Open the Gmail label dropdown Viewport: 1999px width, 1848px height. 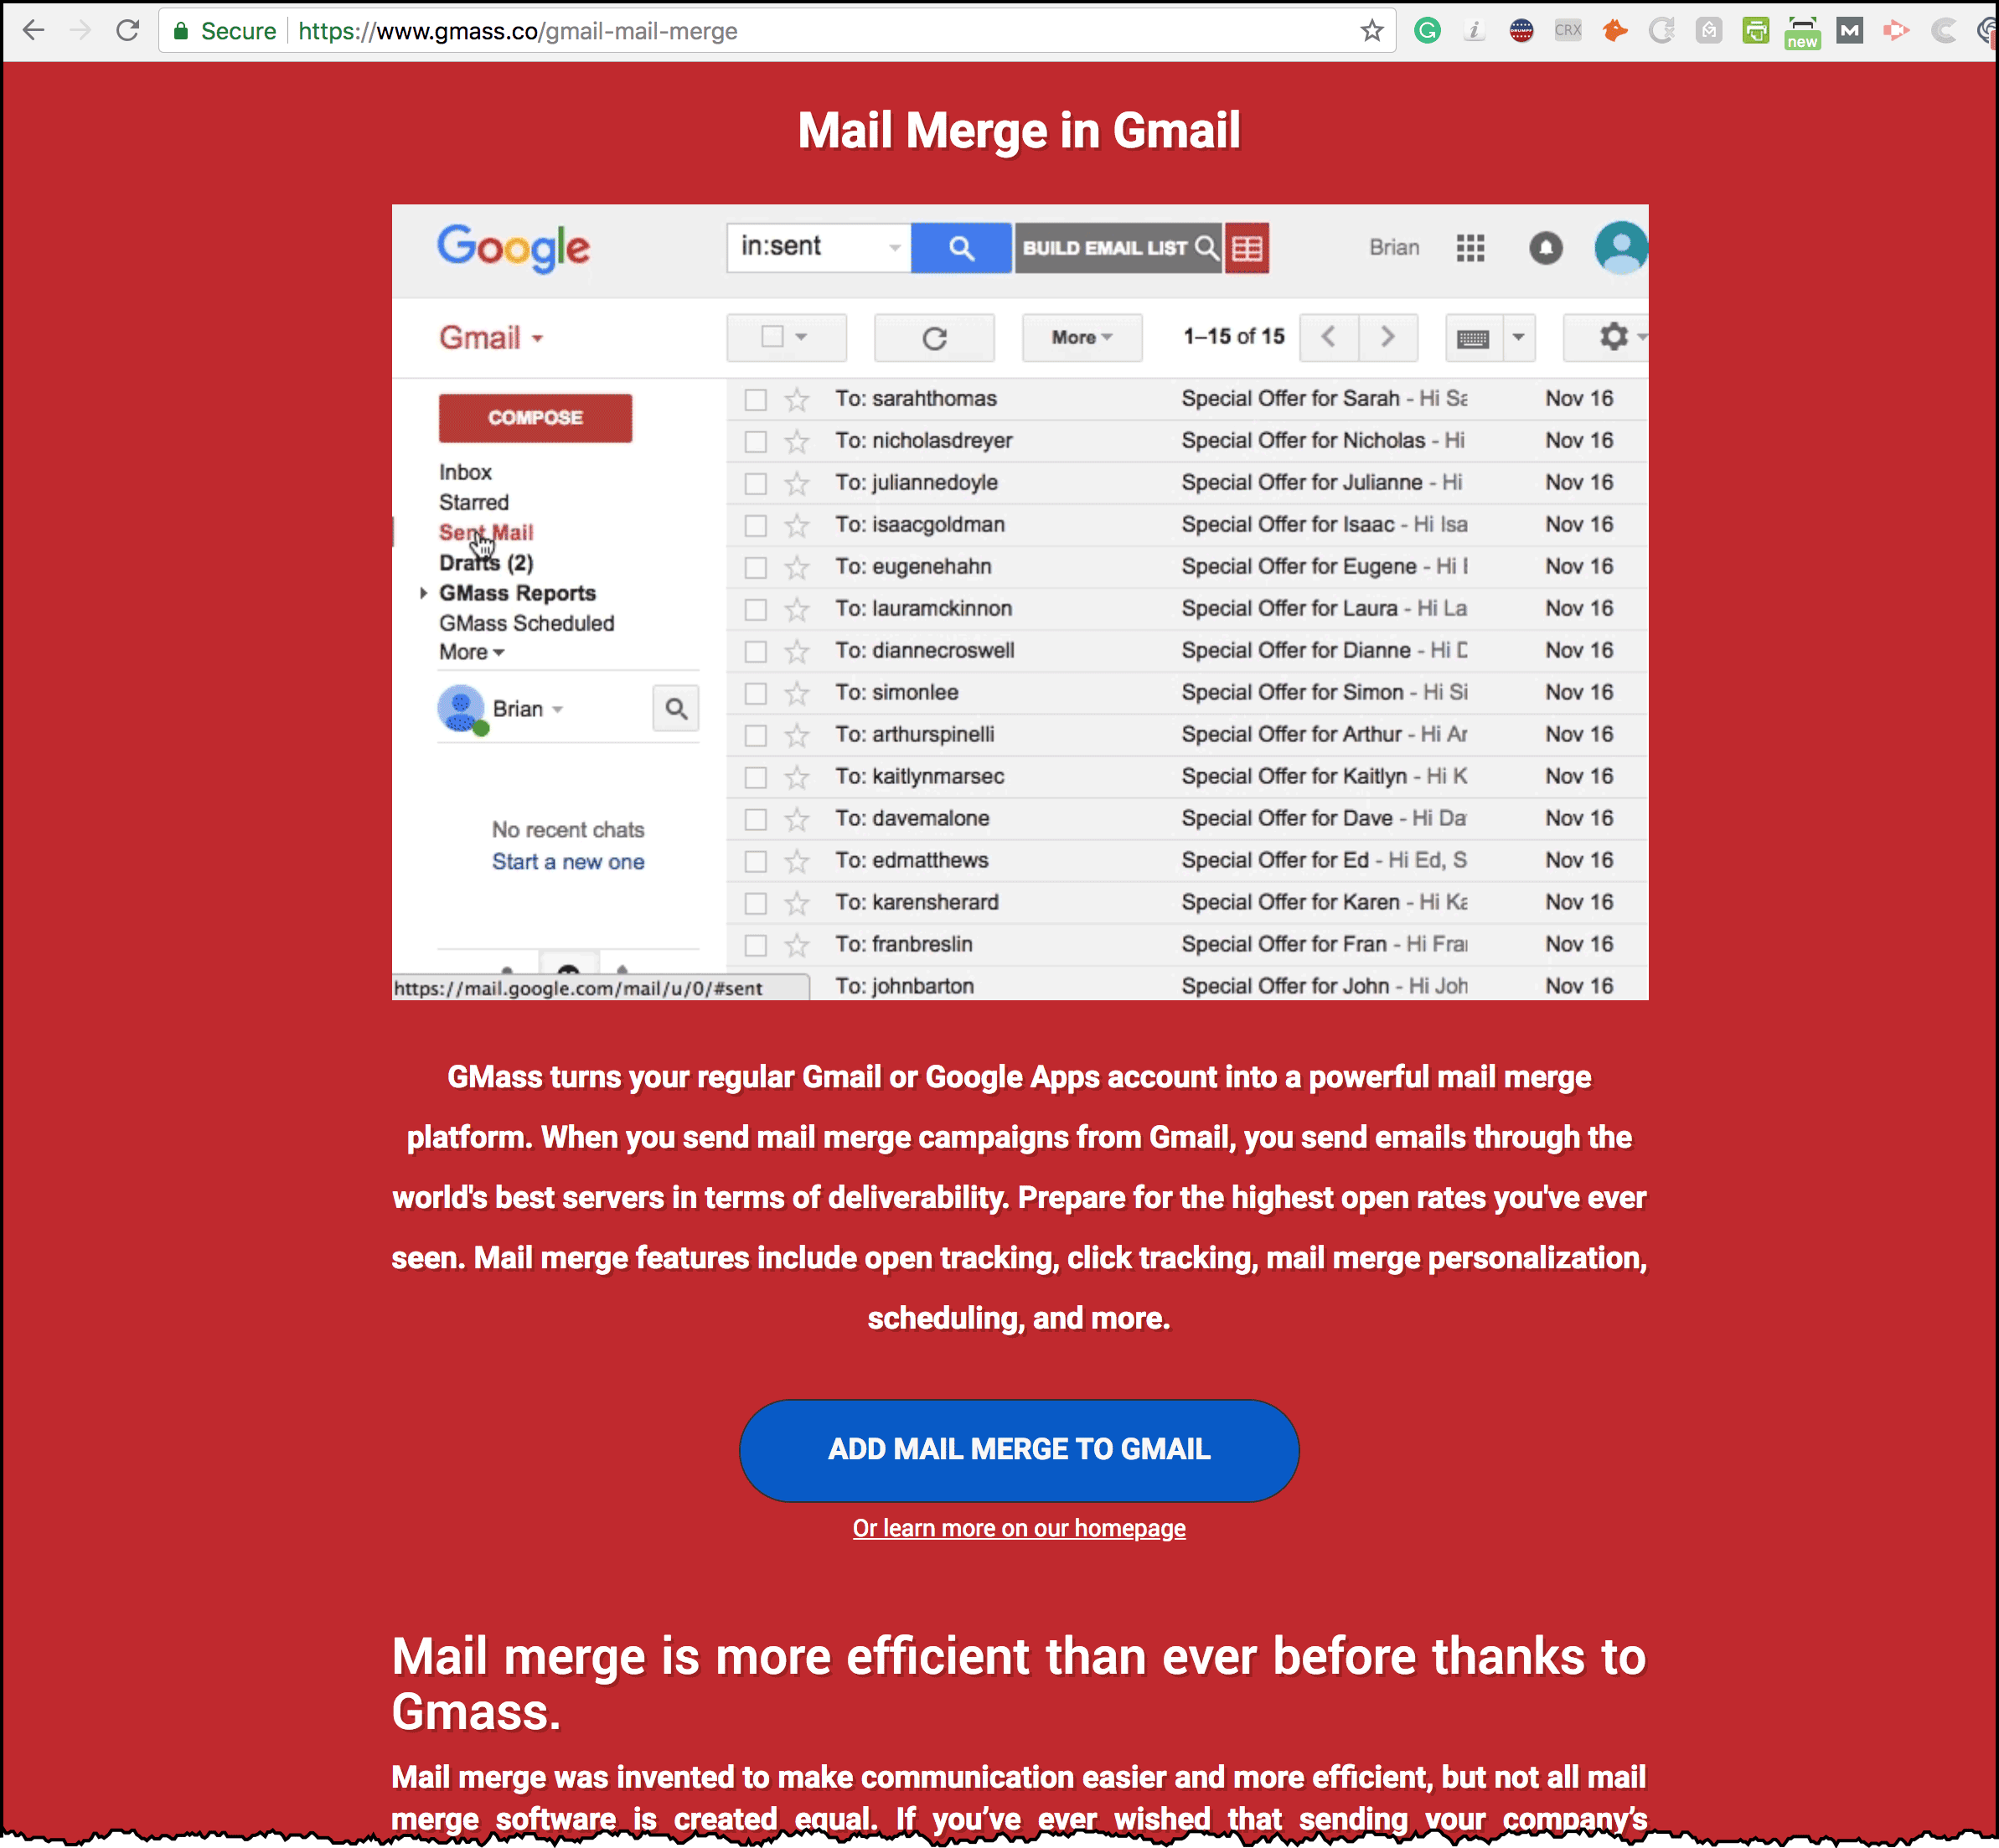[x=491, y=338]
